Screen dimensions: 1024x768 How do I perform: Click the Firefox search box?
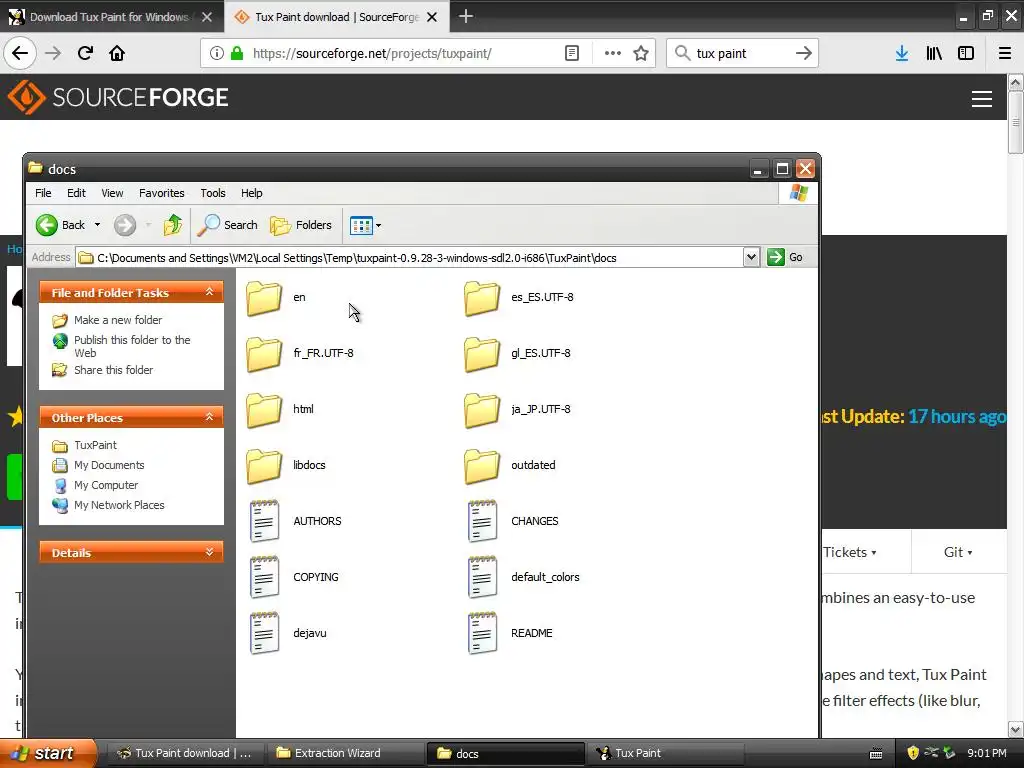(742, 54)
